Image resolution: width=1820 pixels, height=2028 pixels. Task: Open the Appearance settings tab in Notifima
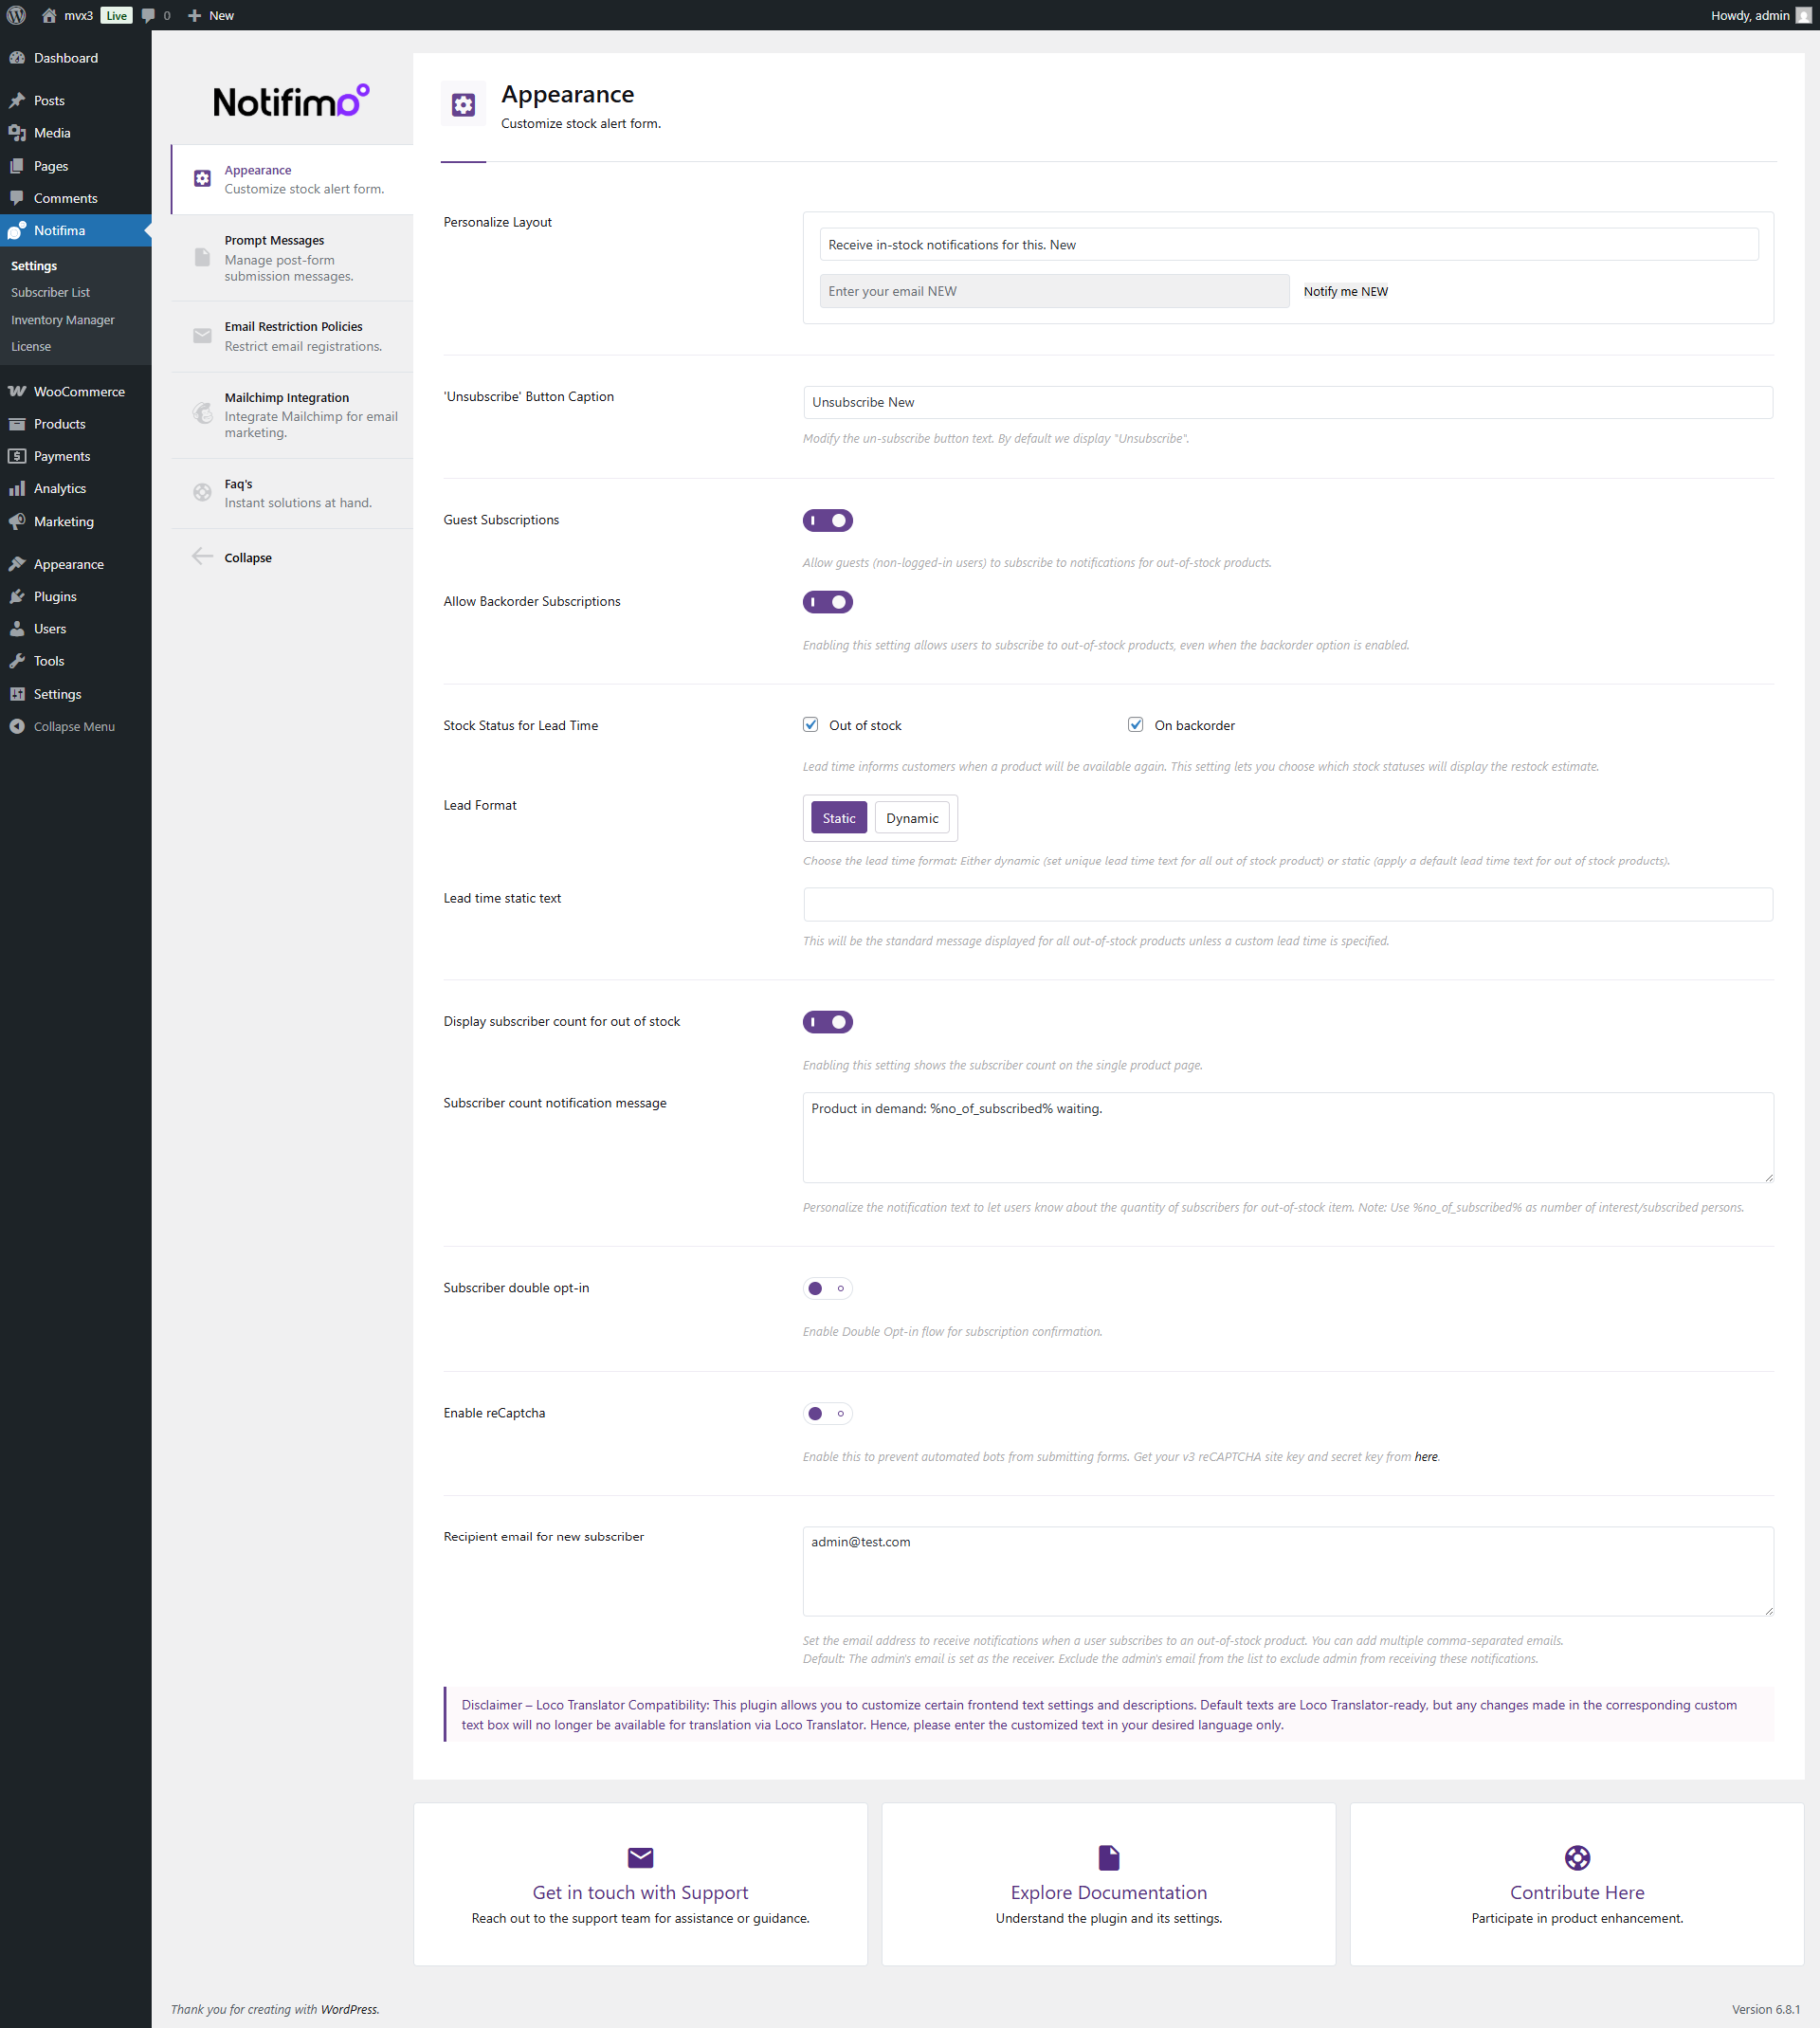(292, 180)
